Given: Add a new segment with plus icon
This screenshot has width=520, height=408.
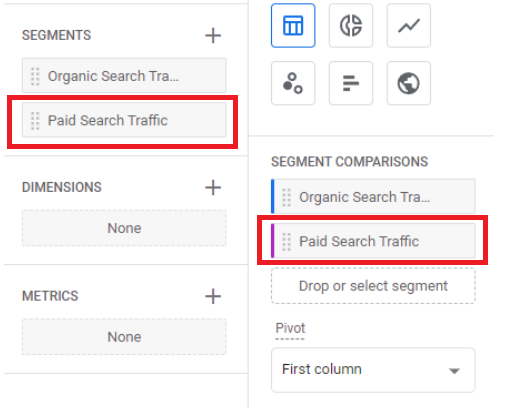Looking at the screenshot, I should 213,36.
